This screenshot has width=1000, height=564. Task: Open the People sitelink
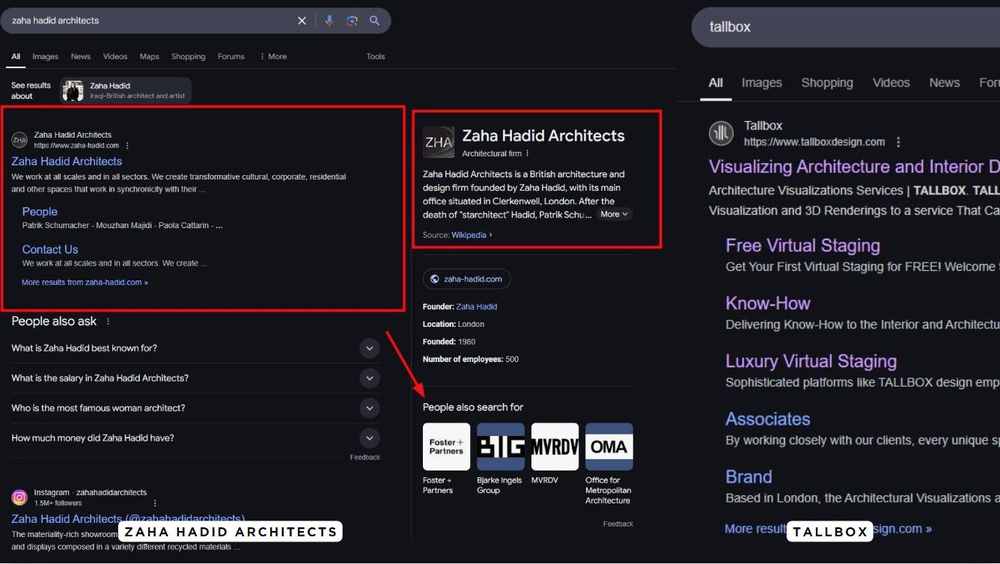40,212
